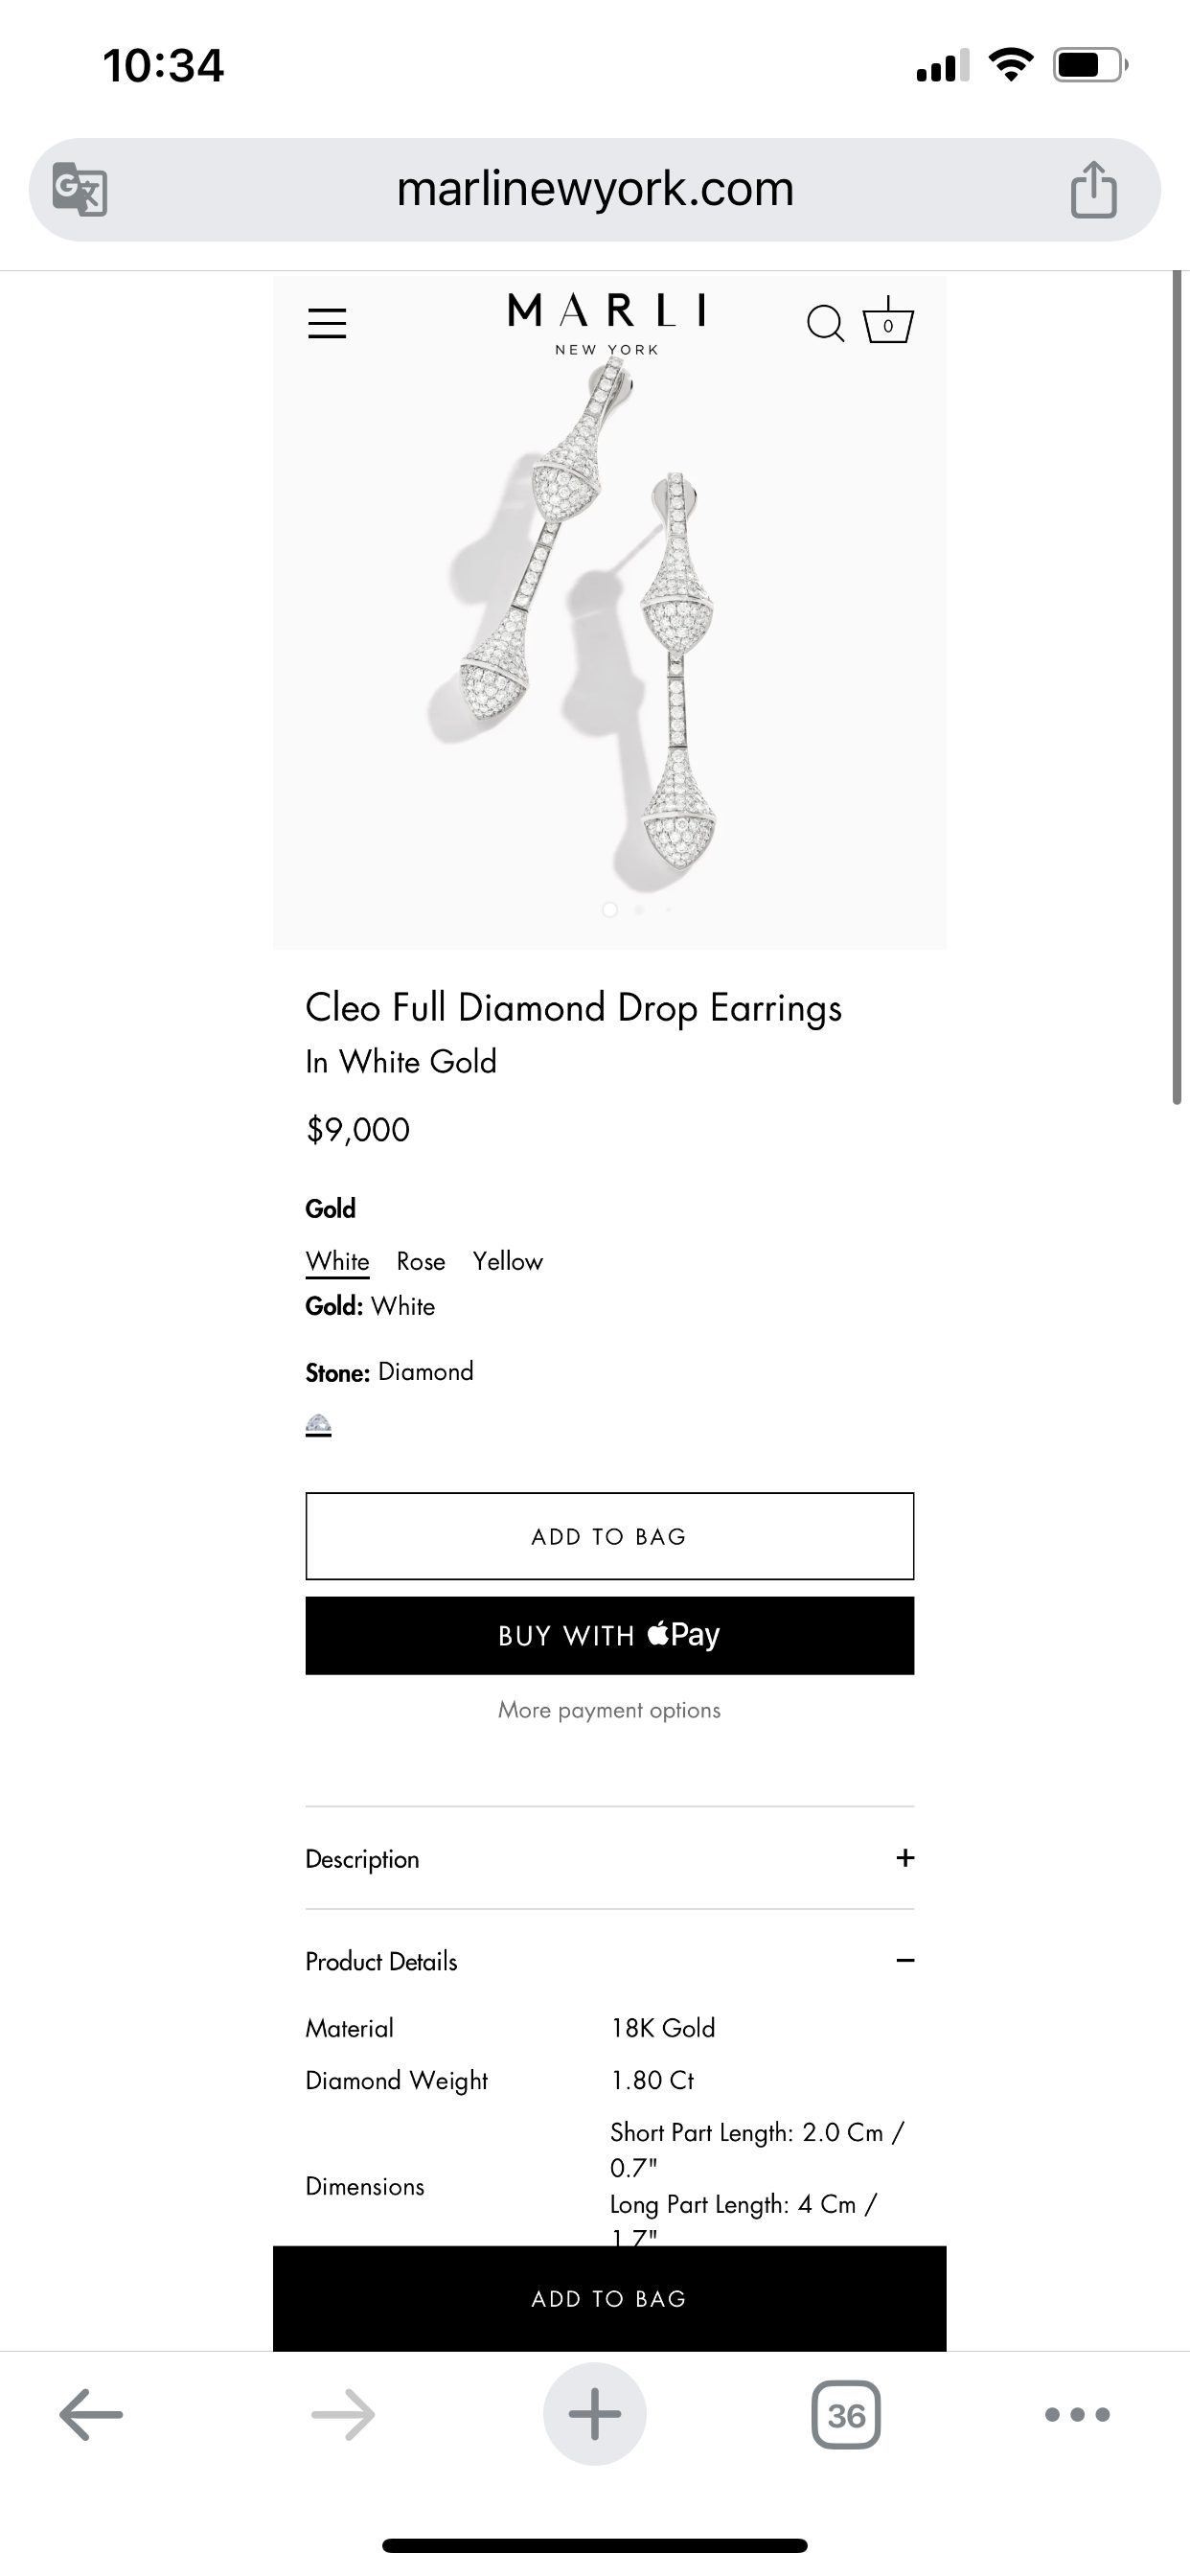Open the shopping bag icon
Image resolution: width=1190 pixels, height=2576 pixels.
click(888, 322)
